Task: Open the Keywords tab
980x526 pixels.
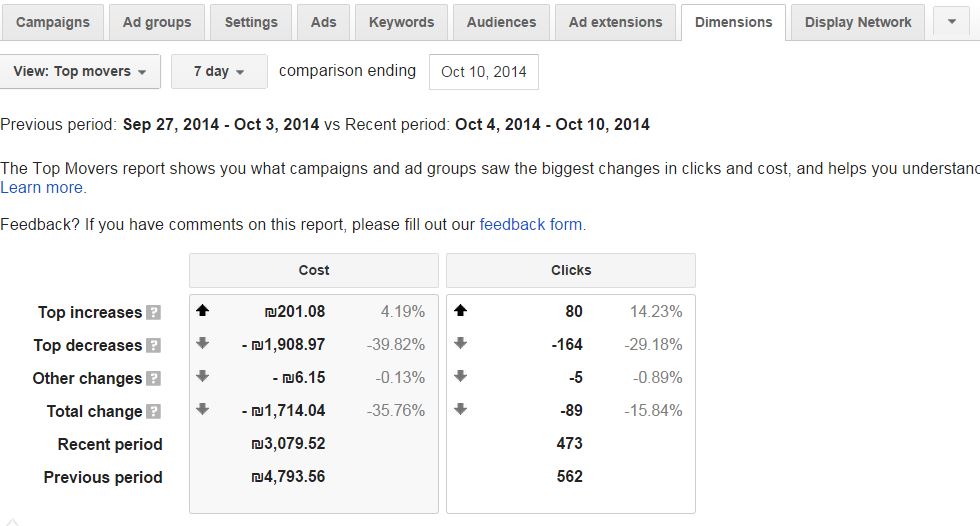Action: 401,22
